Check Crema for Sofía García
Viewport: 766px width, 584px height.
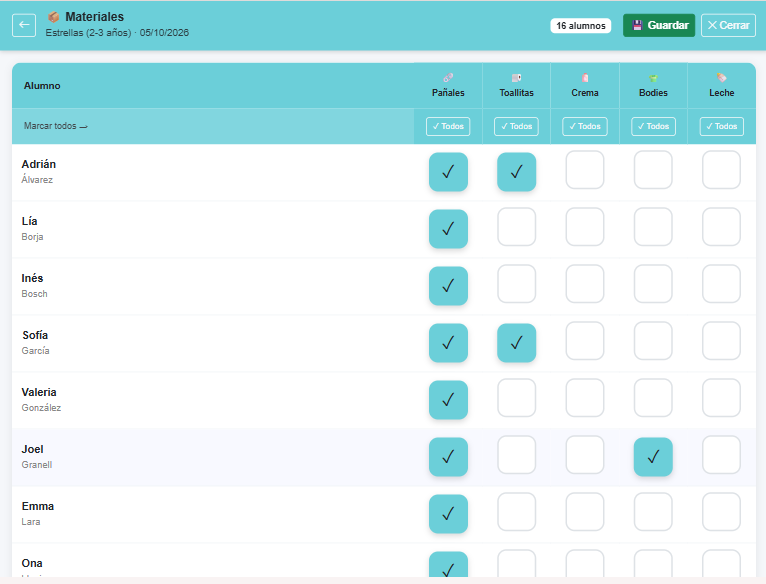[585, 341]
